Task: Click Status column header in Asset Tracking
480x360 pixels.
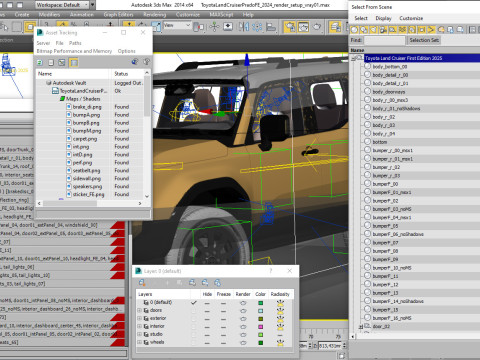Action: [x=127, y=74]
